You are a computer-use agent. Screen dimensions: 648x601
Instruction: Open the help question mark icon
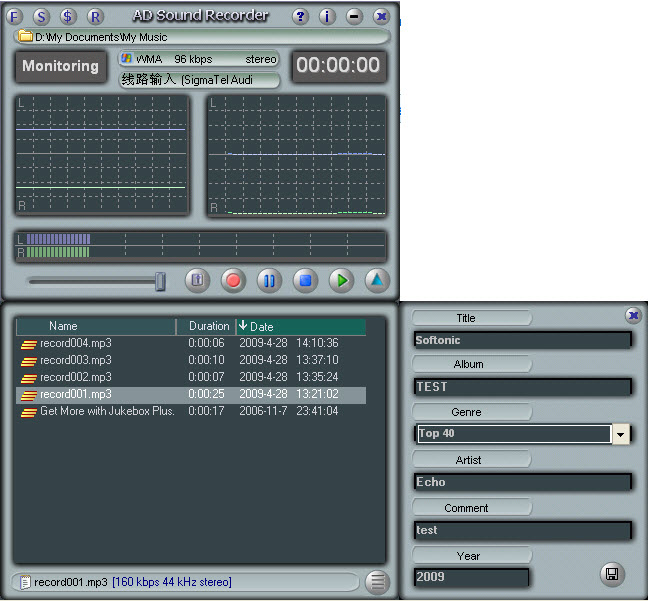[300, 16]
